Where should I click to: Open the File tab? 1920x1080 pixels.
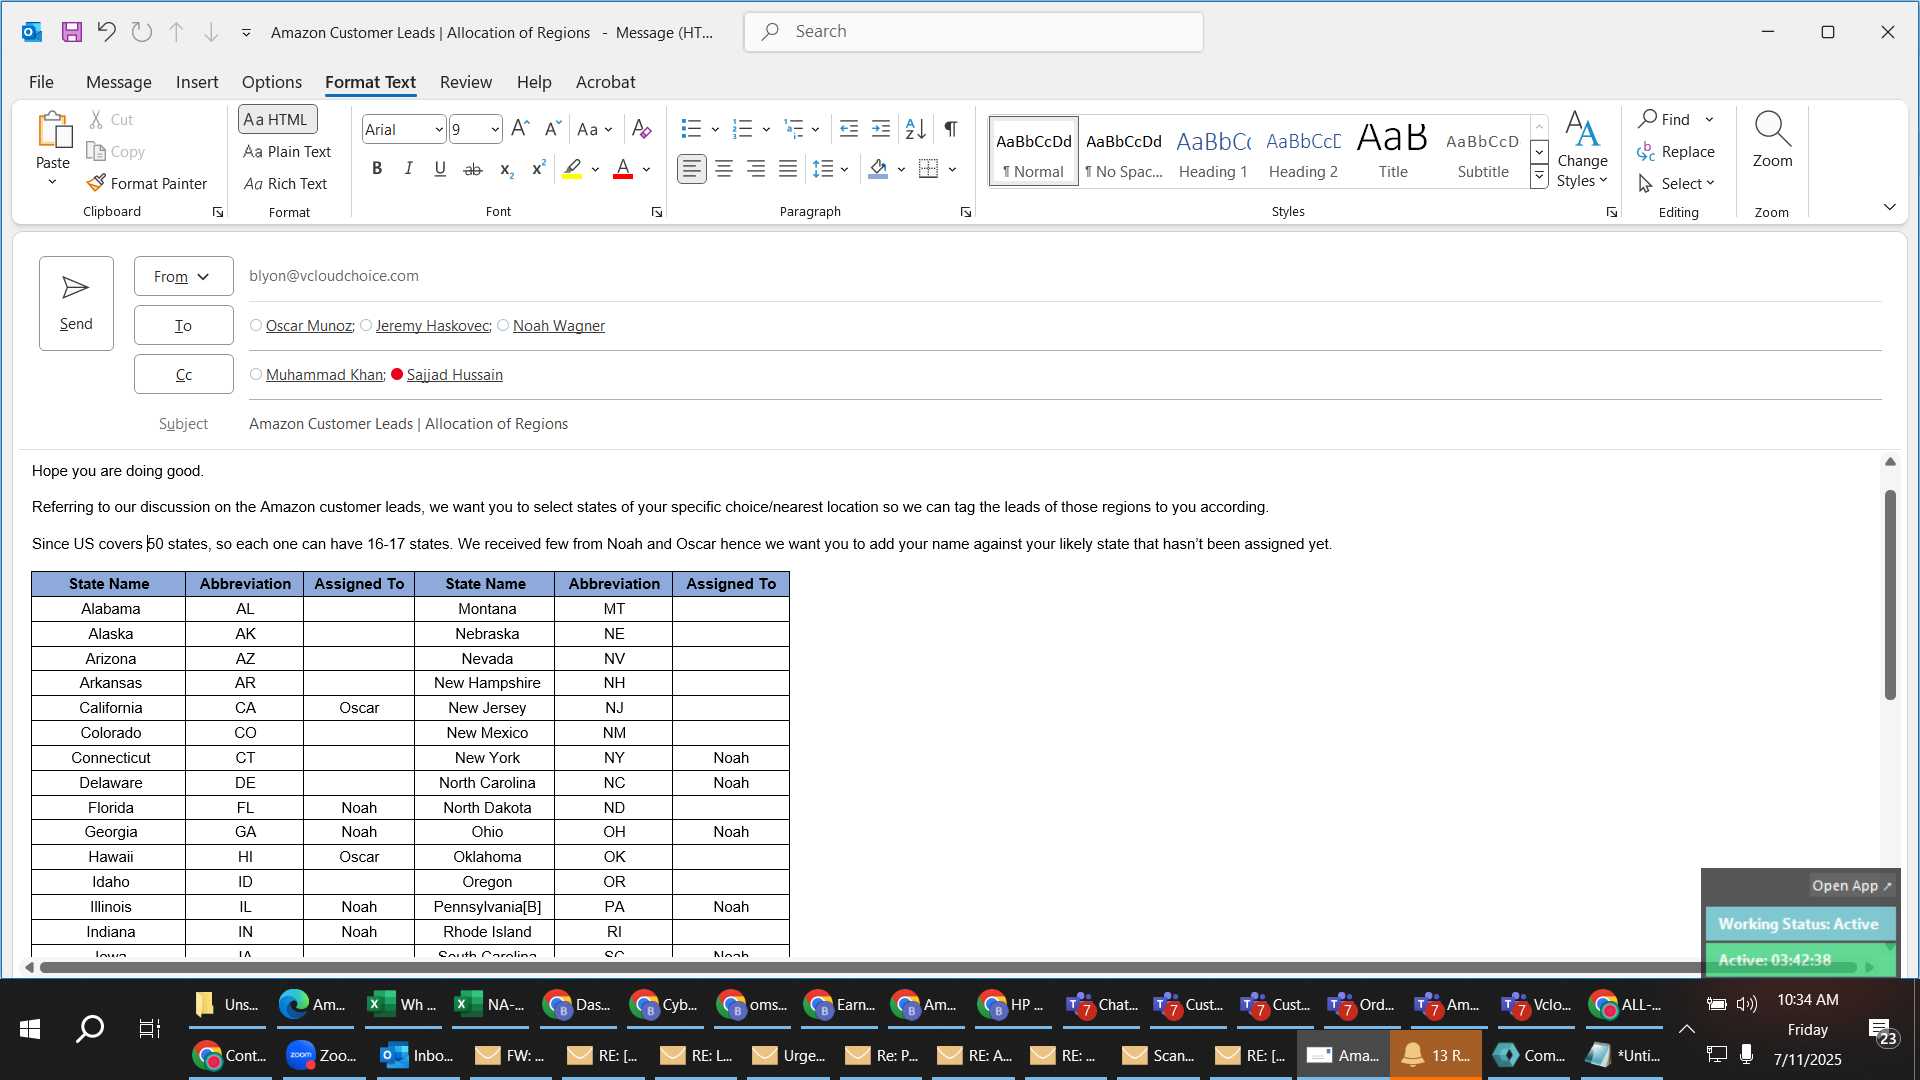click(41, 82)
